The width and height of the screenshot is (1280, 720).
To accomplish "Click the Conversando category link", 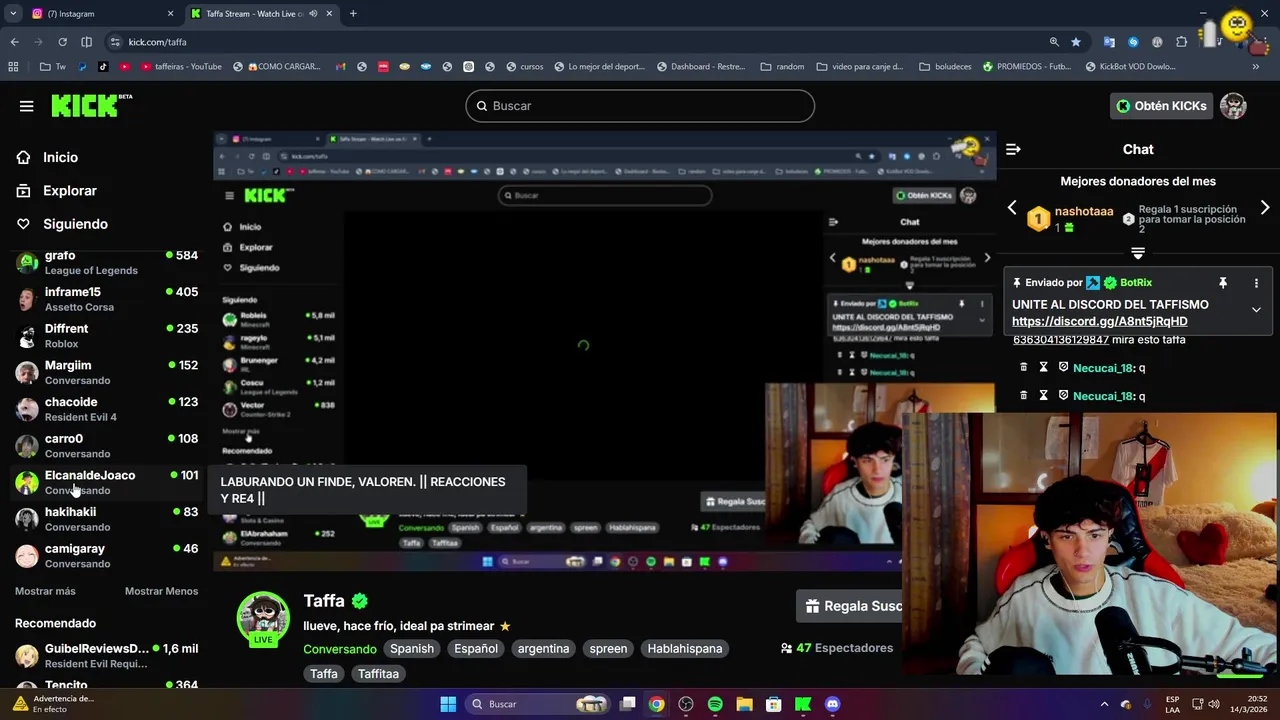I will click(340, 648).
